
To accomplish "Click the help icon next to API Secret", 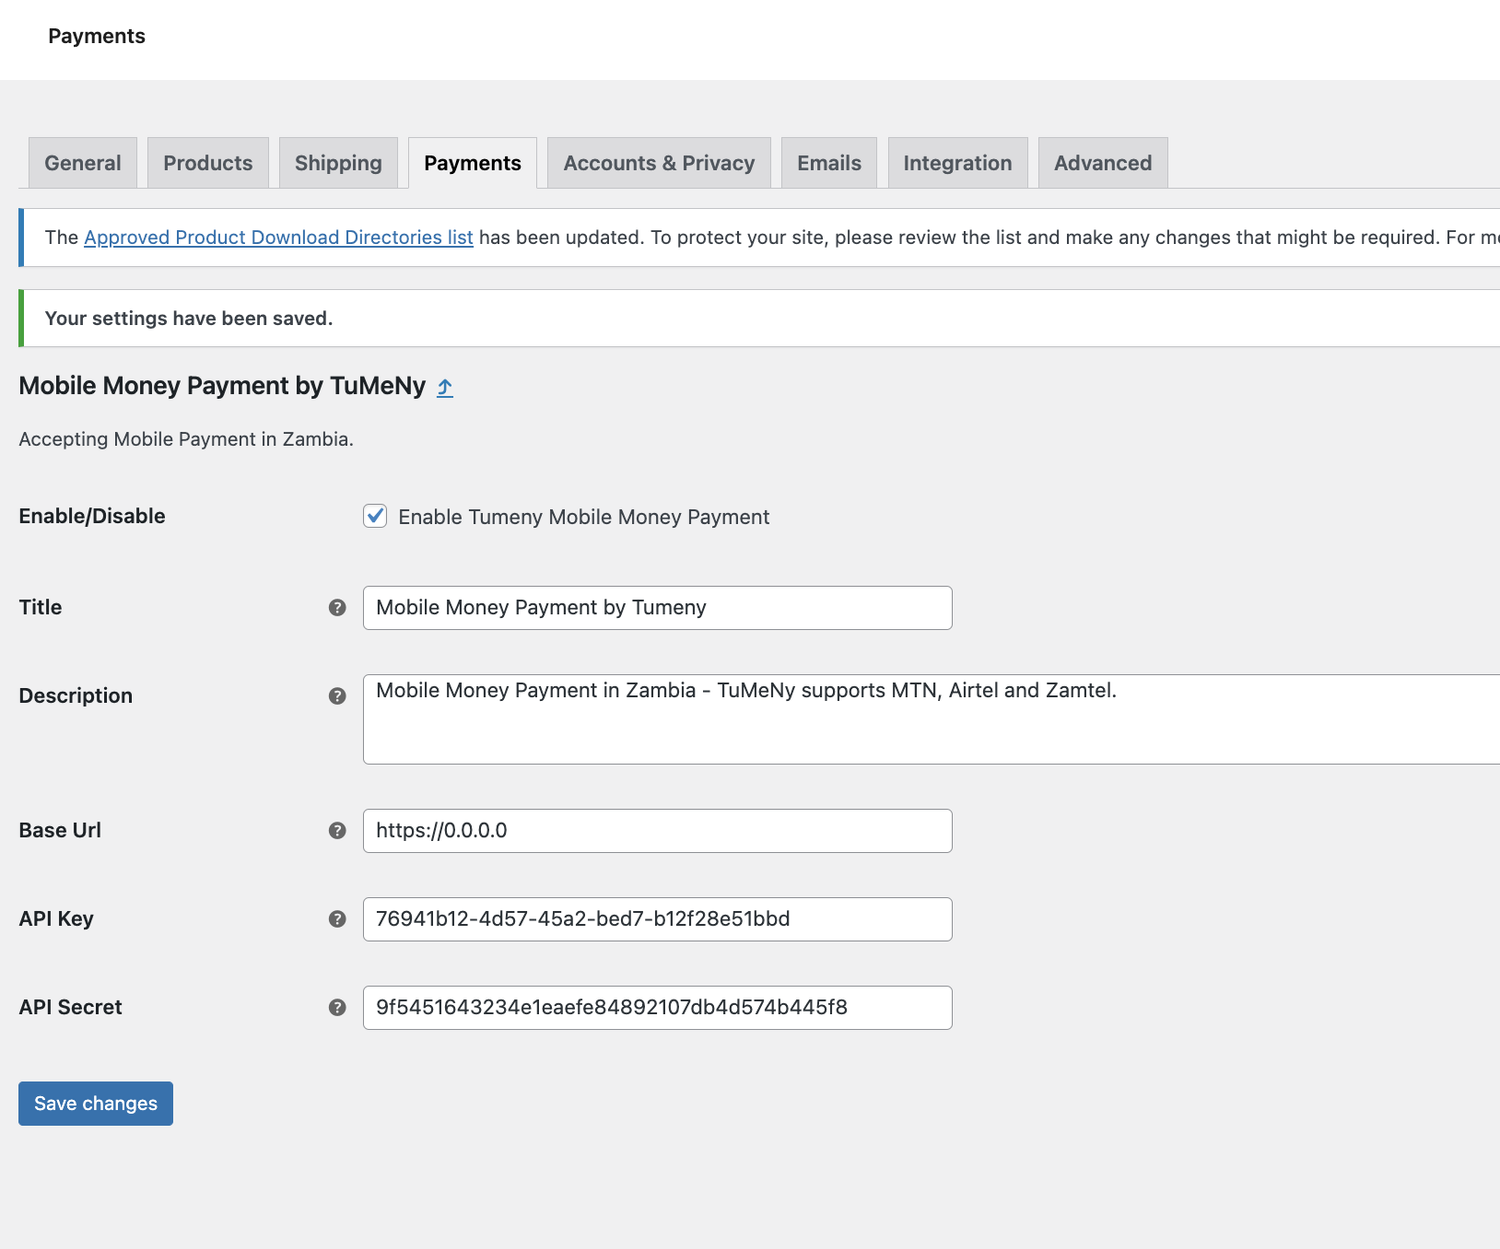I will (x=337, y=1008).
